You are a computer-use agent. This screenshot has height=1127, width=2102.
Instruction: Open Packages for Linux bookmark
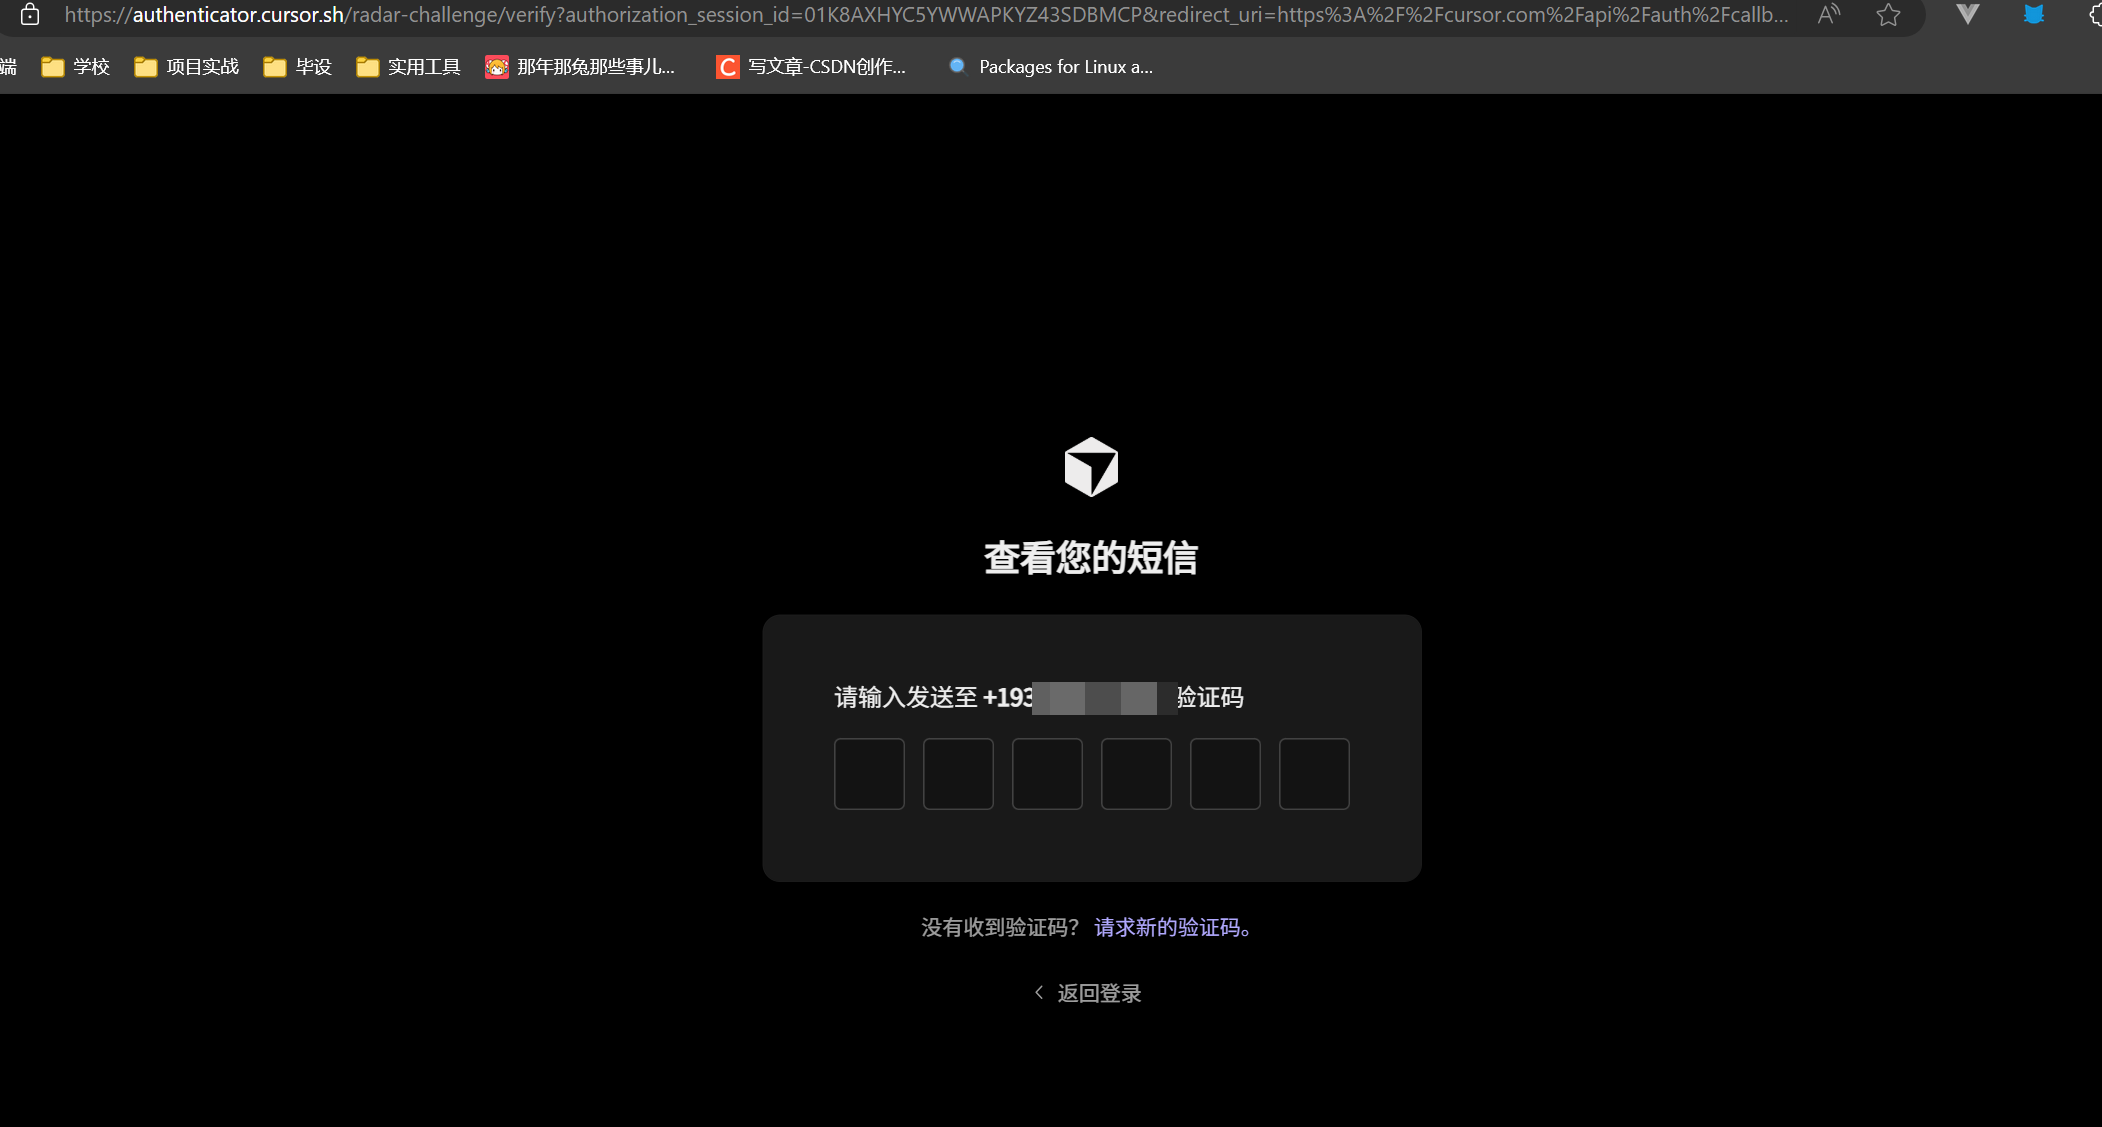(x=1051, y=67)
